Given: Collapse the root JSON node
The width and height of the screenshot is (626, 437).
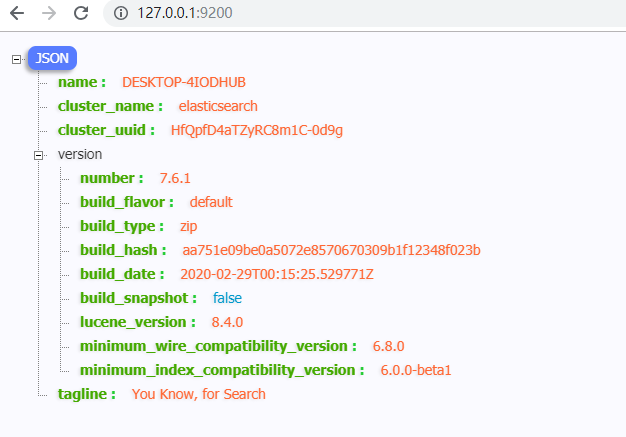Looking at the screenshot, I should [x=16, y=59].
